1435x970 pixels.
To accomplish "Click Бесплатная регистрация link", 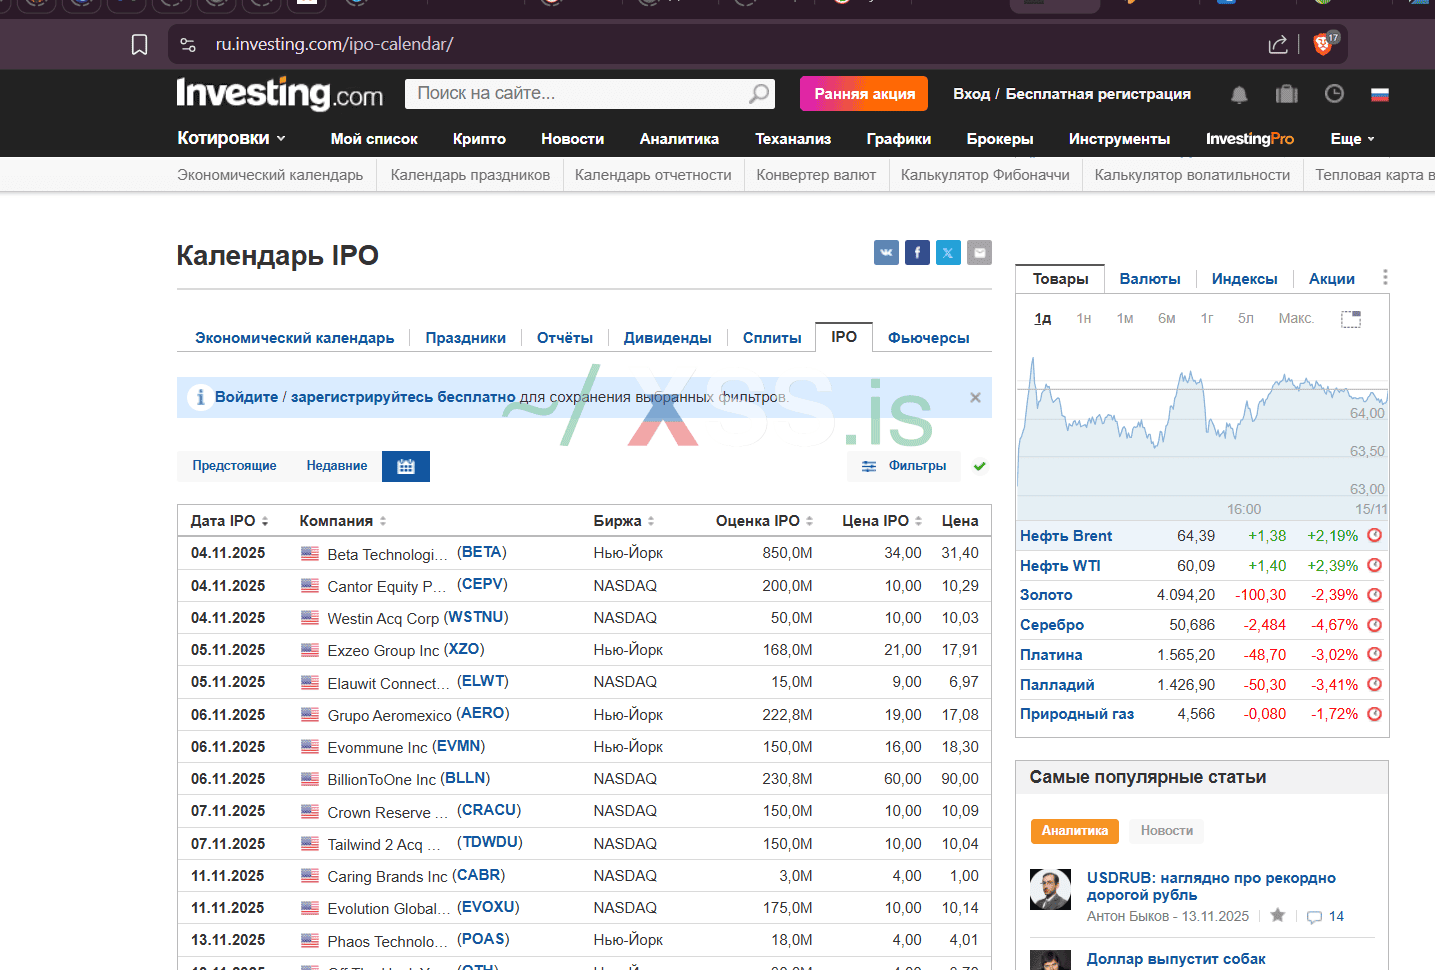I will pyautogui.click(x=1098, y=94).
